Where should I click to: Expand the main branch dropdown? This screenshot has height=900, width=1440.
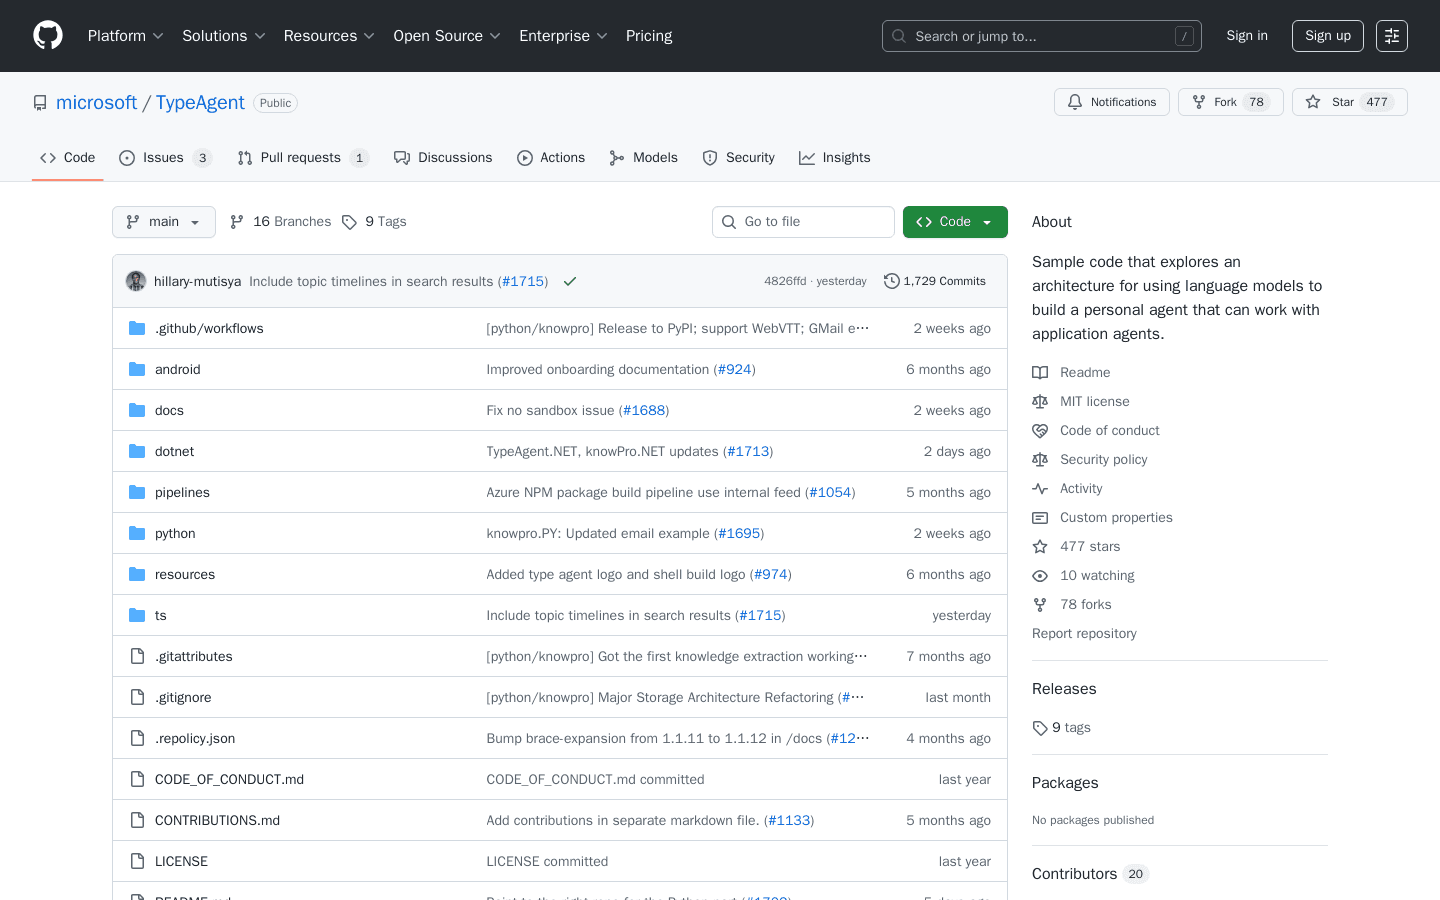(x=163, y=221)
